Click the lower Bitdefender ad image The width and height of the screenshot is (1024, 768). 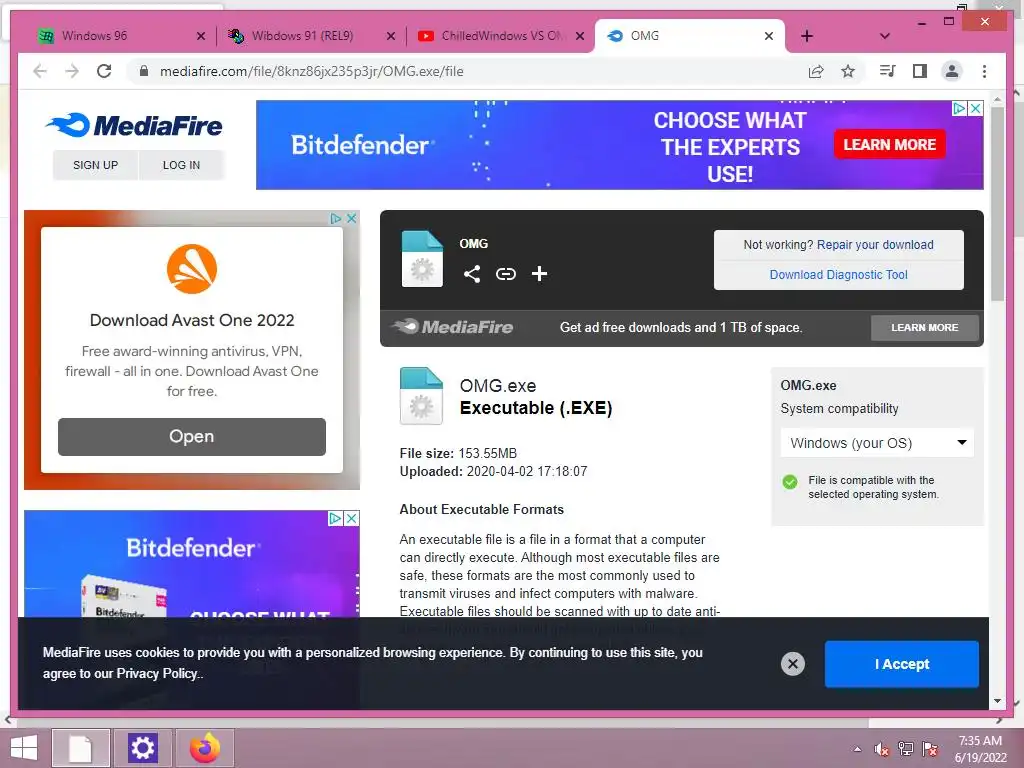pyautogui.click(x=192, y=564)
